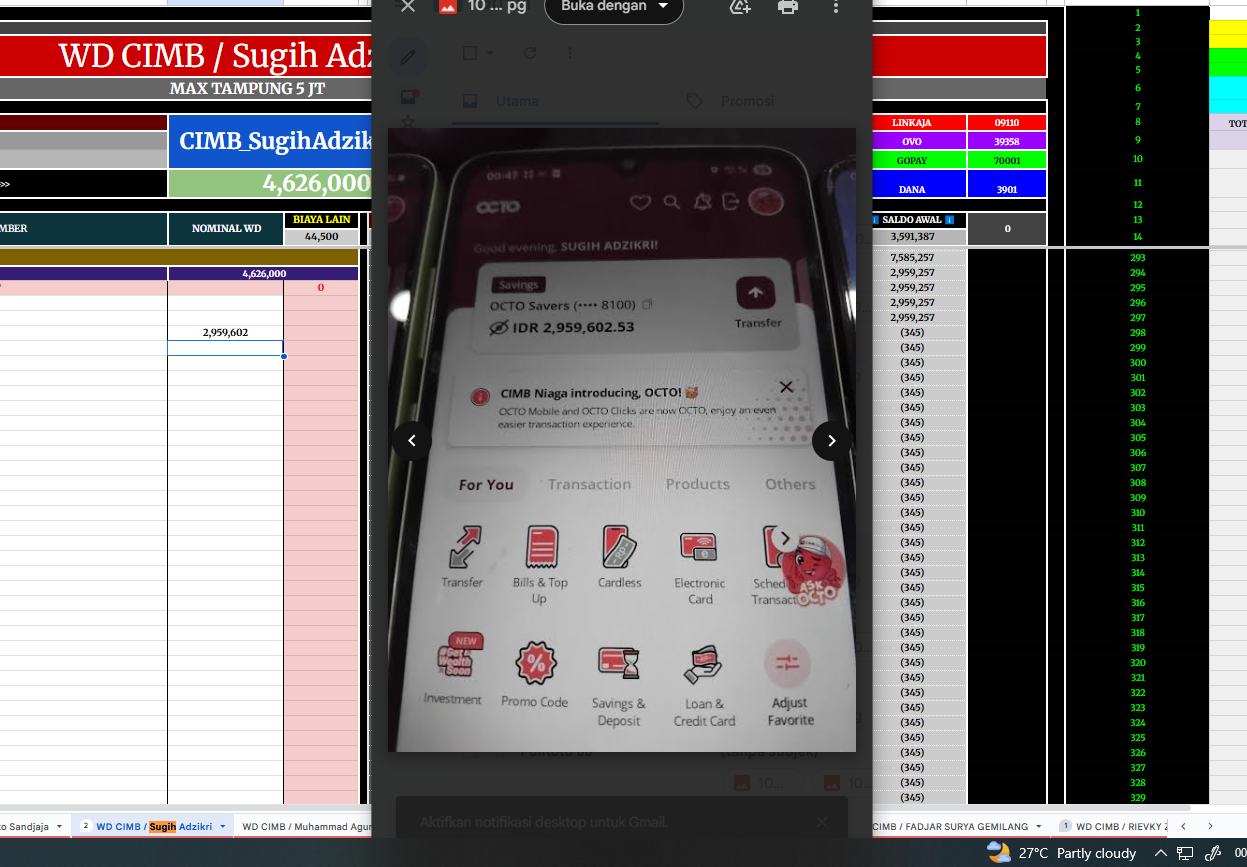This screenshot has height=867, width=1247.
Task: Open the 'WD CIMB / Sugih Adzikri' sheet tab
Action: [154, 826]
